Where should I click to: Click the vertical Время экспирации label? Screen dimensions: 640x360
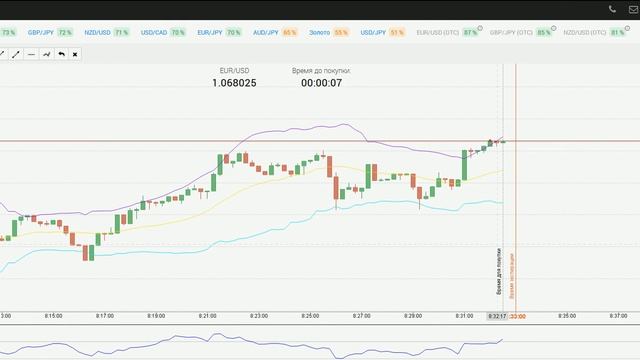pos(512,276)
